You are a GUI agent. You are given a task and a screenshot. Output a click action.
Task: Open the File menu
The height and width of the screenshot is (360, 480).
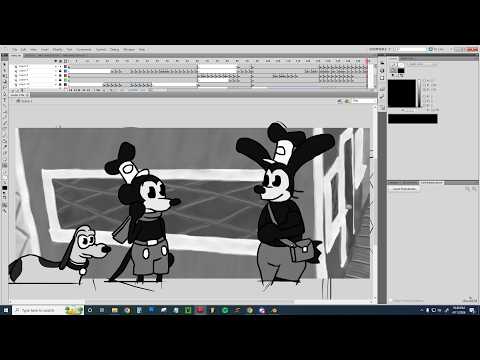click(14, 49)
